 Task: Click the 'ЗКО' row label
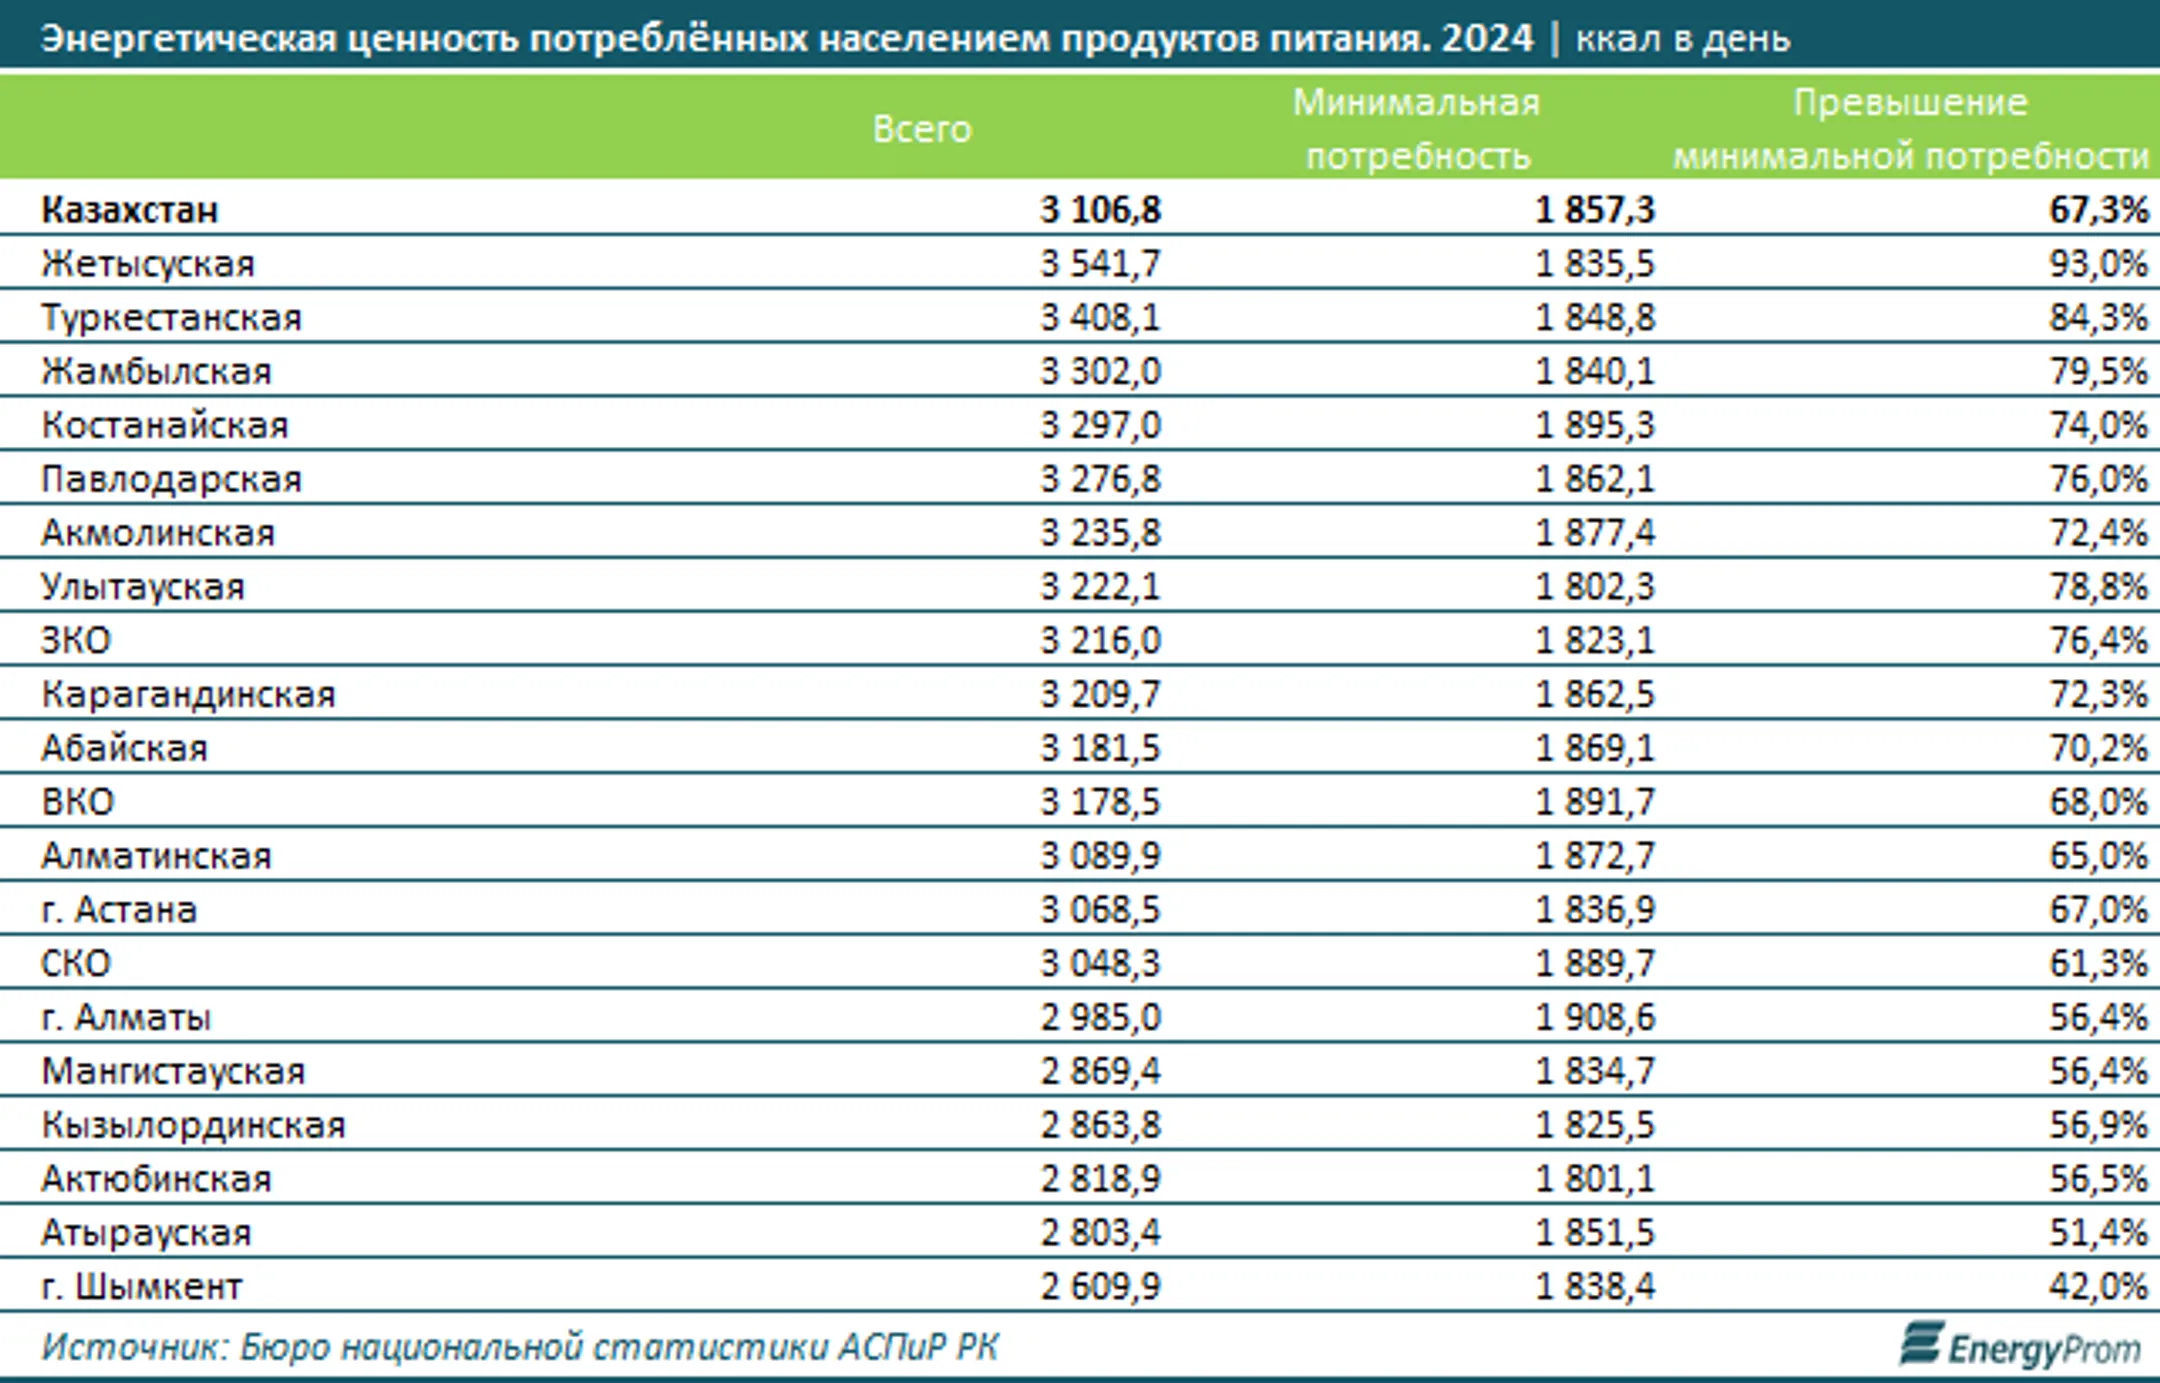click(x=76, y=641)
